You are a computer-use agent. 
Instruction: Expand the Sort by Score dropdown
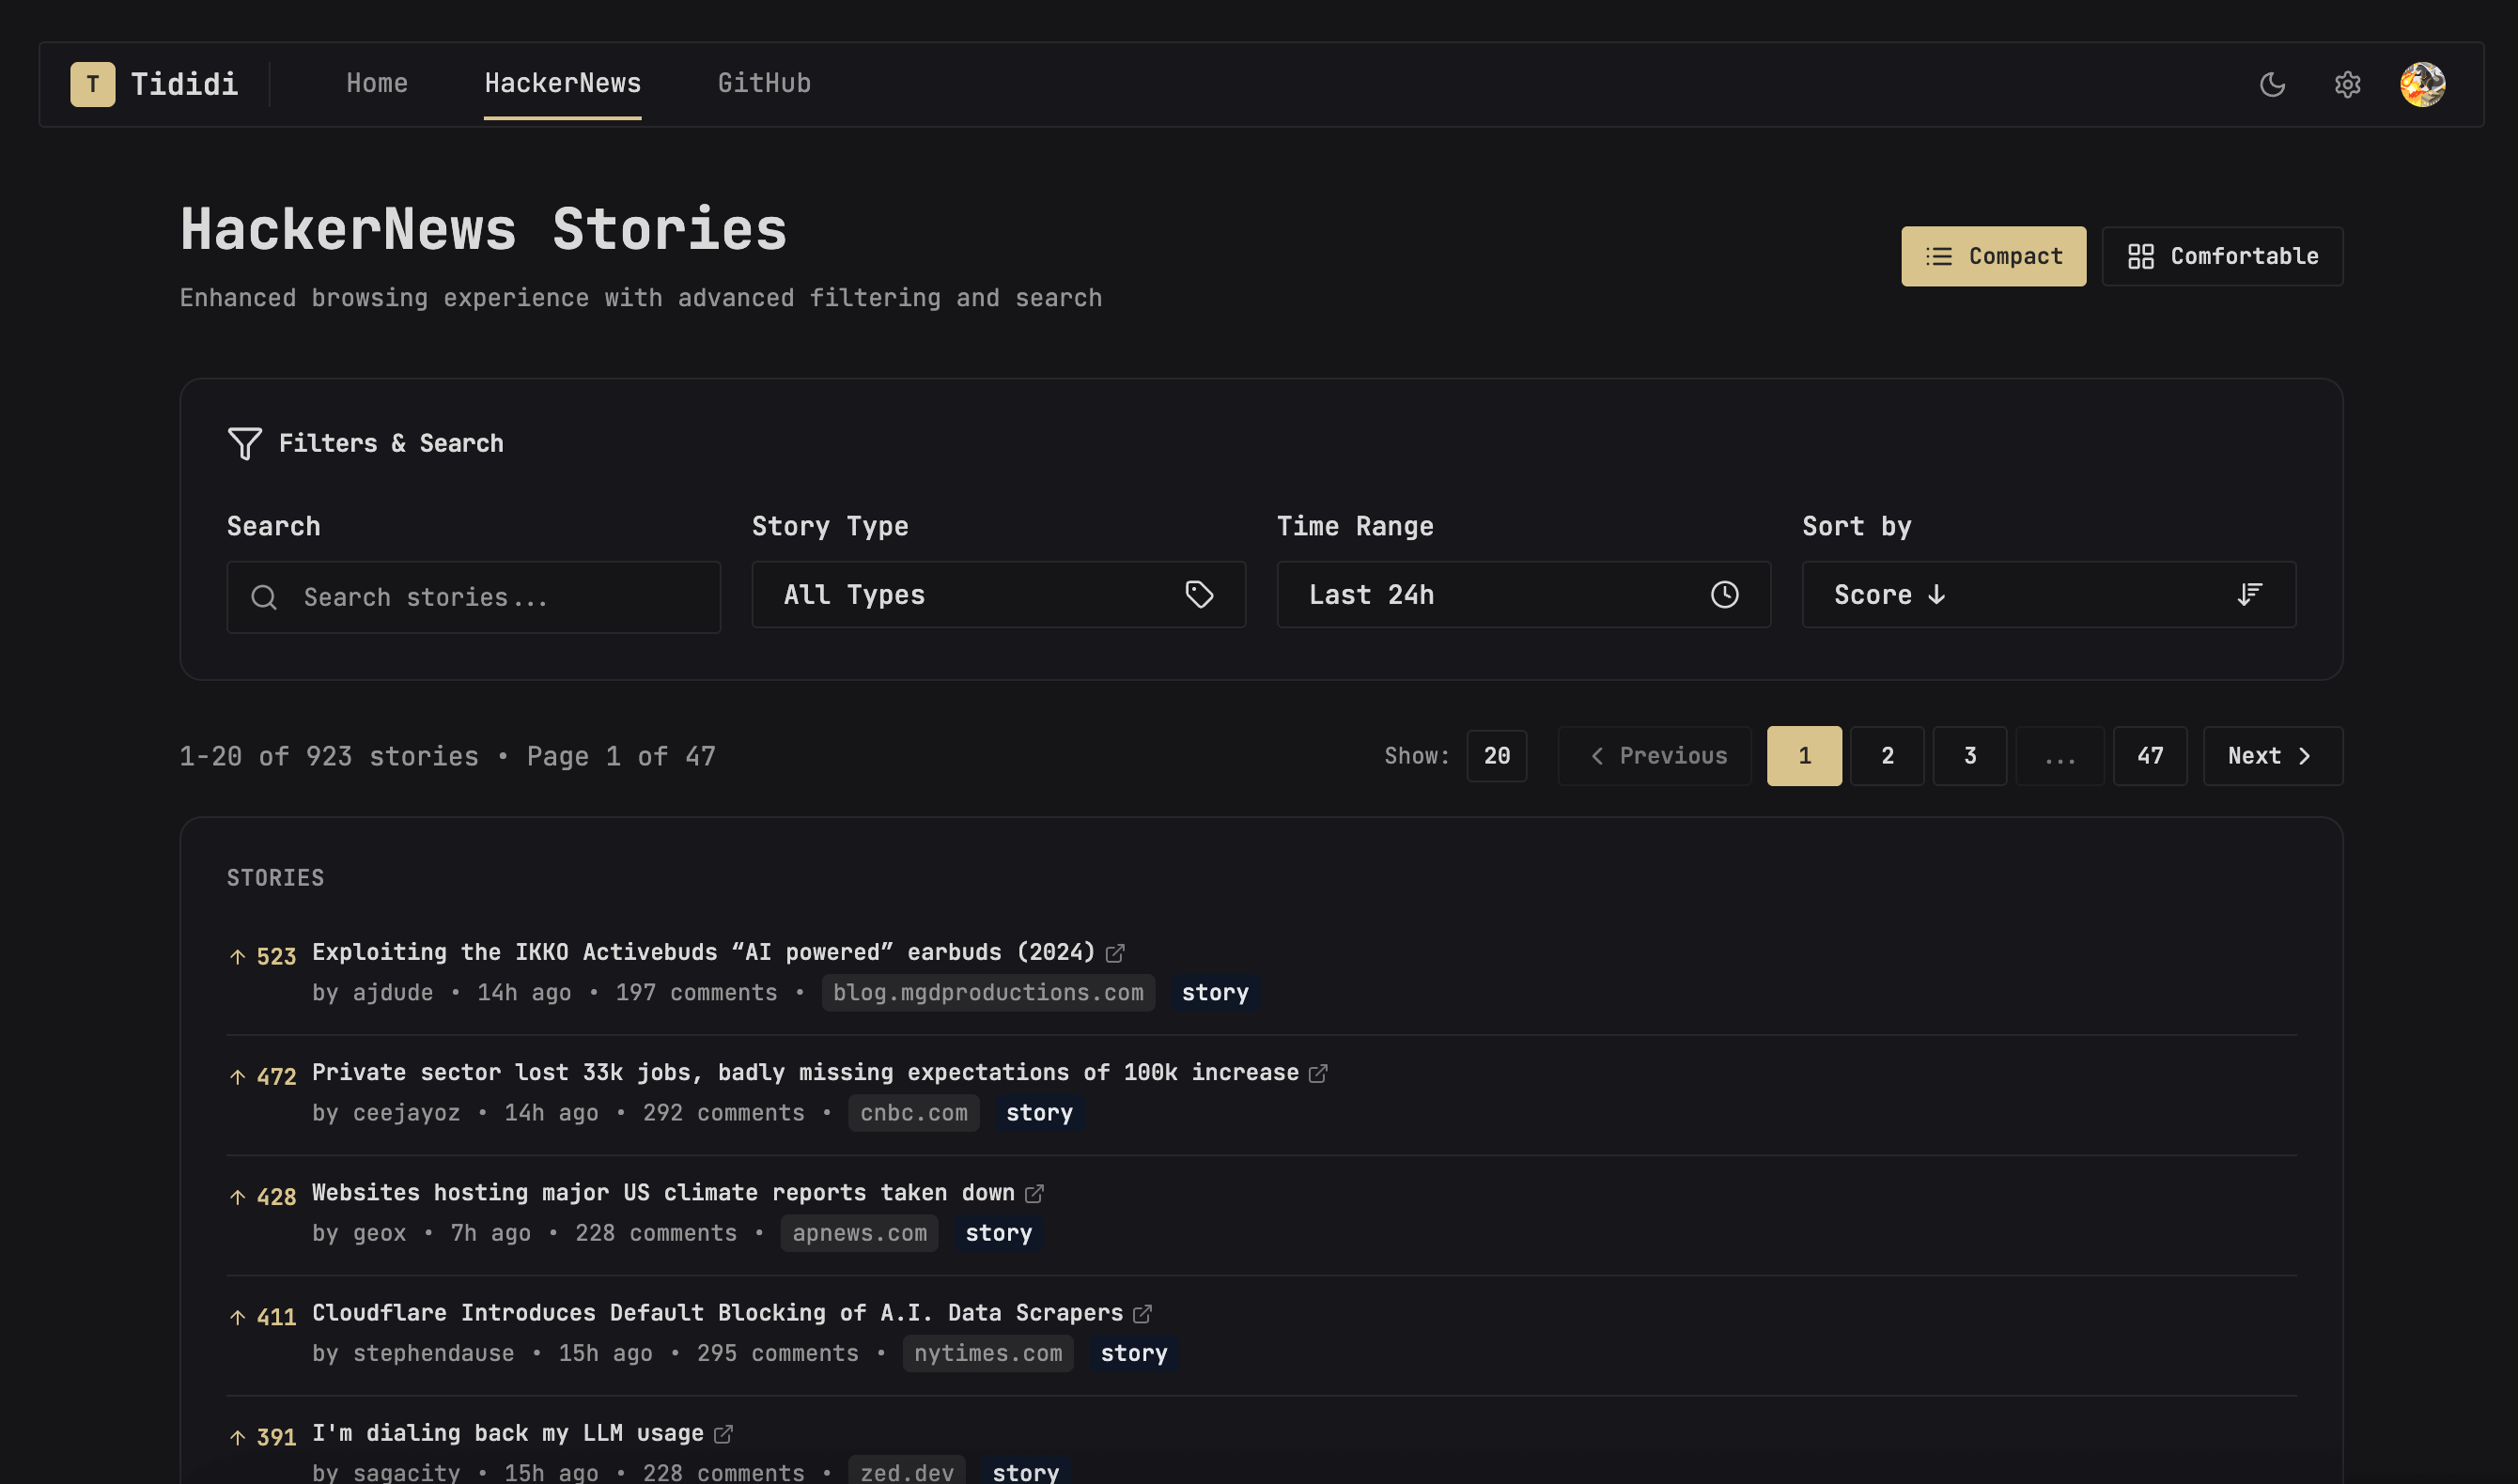pyautogui.click(x=2048, y=594)
